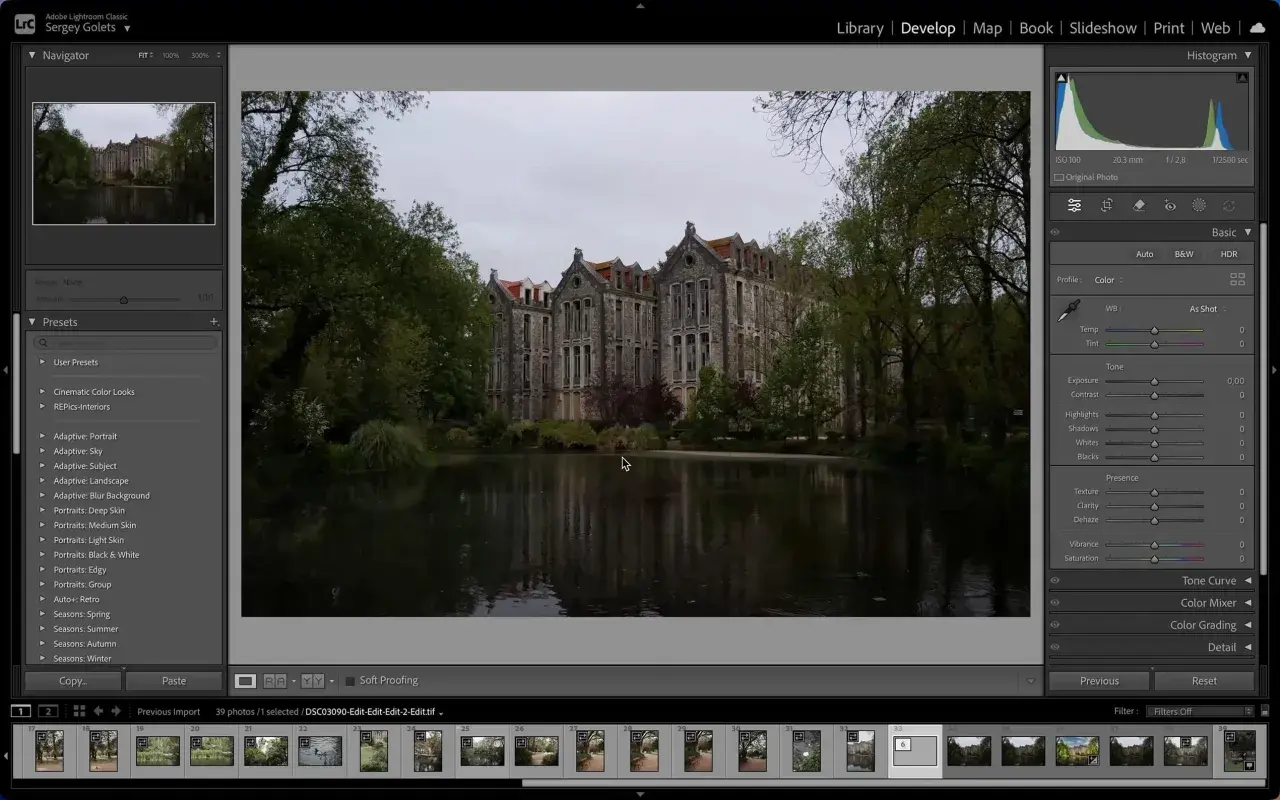Select the Red Eye correction tool
The height and width of the screenshot is (800, 1280).
1169,205
